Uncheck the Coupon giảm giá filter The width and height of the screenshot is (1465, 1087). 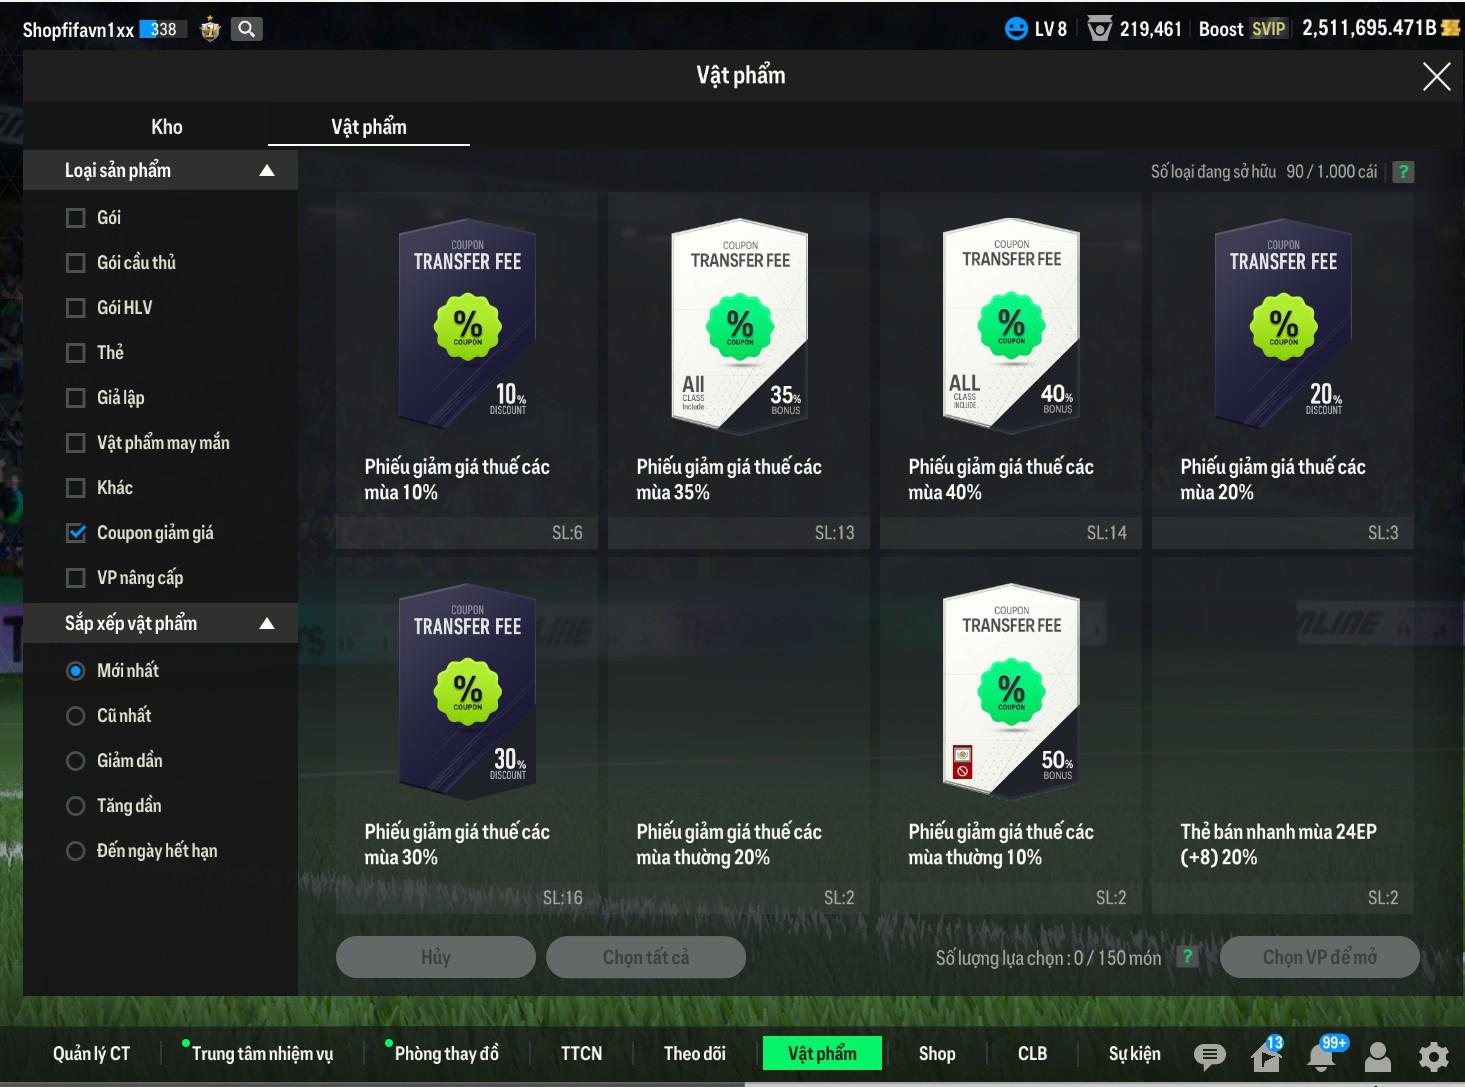tap(75, 533)
